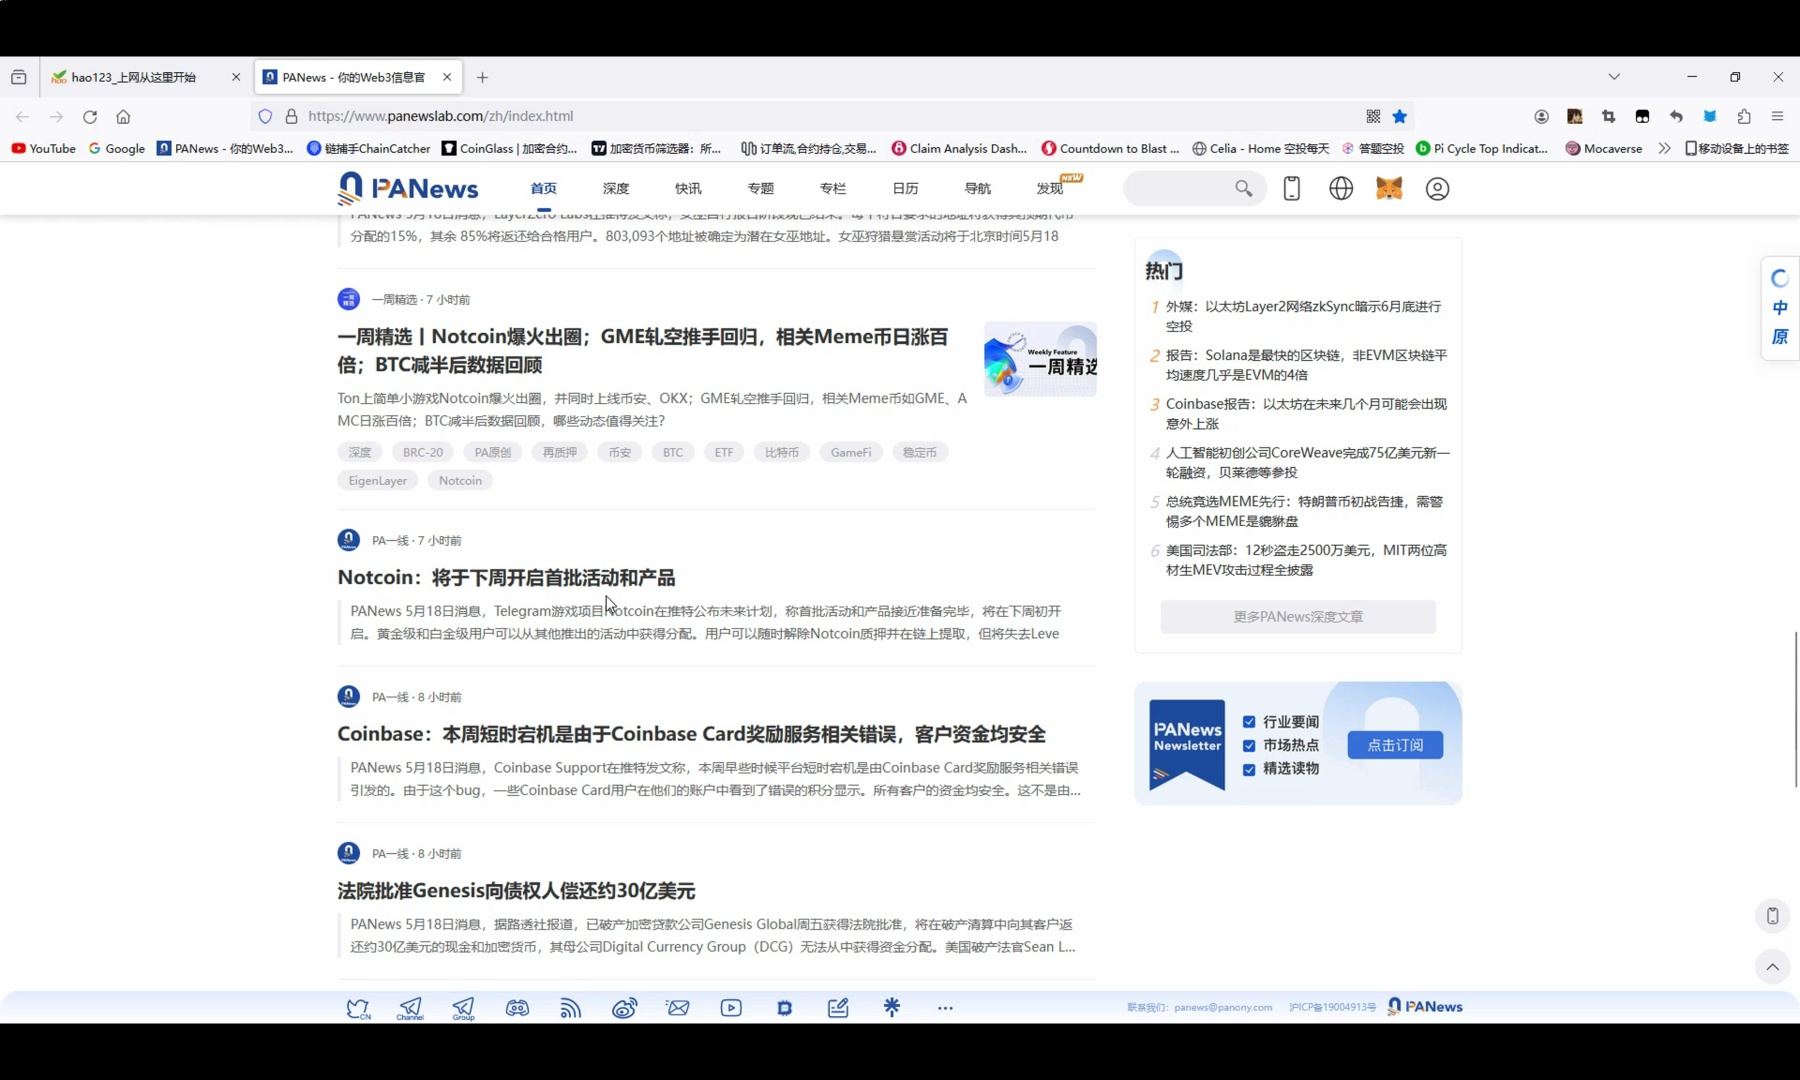The image size is (1800, 1080).
Task: Open the Coinbase短时宕机 headline
Action: [x=692, y=734]
